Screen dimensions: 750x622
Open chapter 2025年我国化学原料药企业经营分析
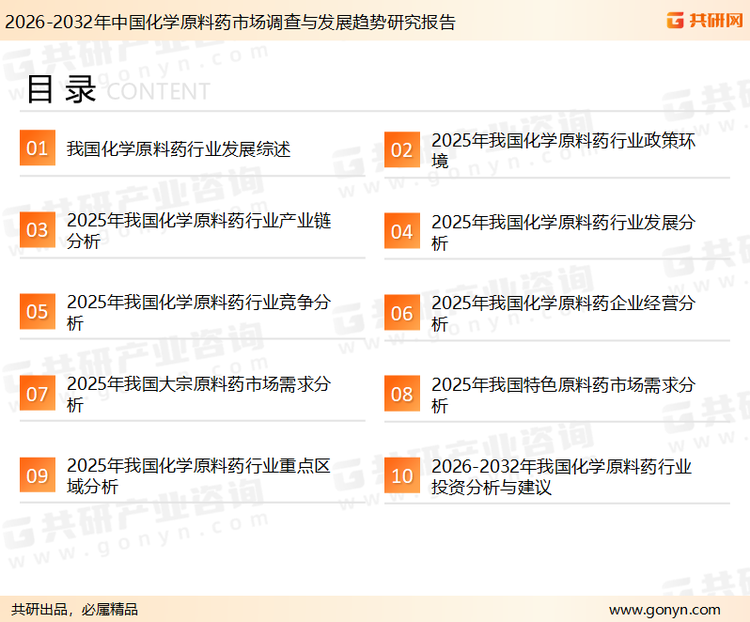[x=563, y=313]
